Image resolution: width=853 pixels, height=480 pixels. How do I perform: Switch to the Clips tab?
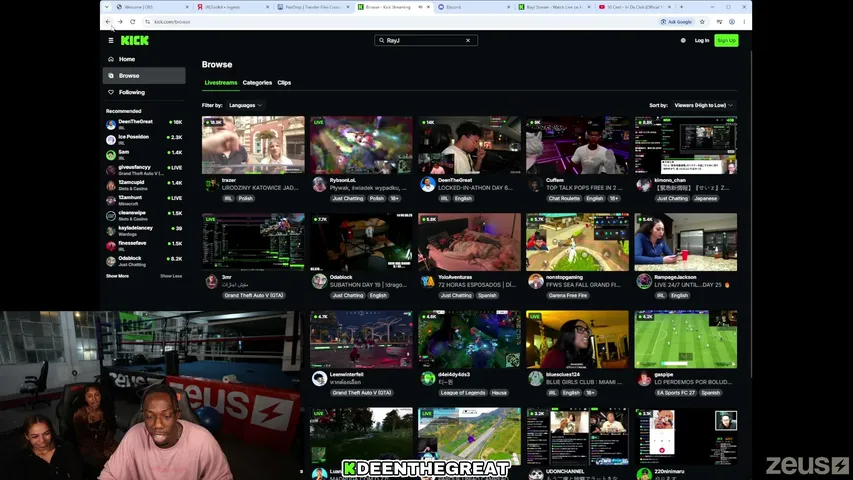coord(284,83)
